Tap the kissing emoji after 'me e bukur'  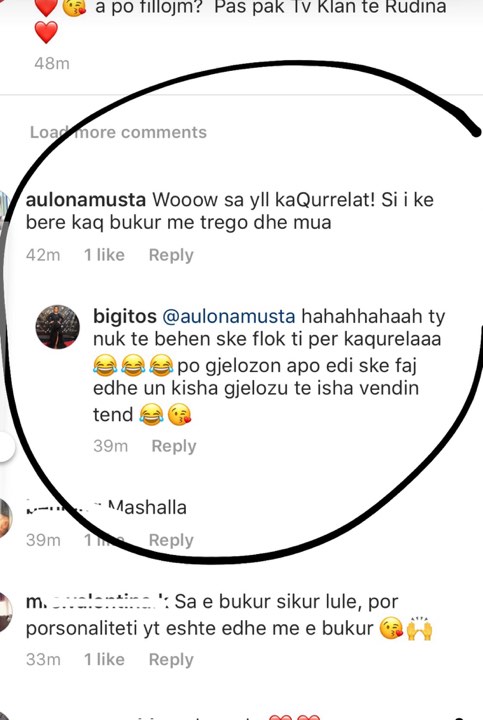pyautogui.click(x=391, y=629)
